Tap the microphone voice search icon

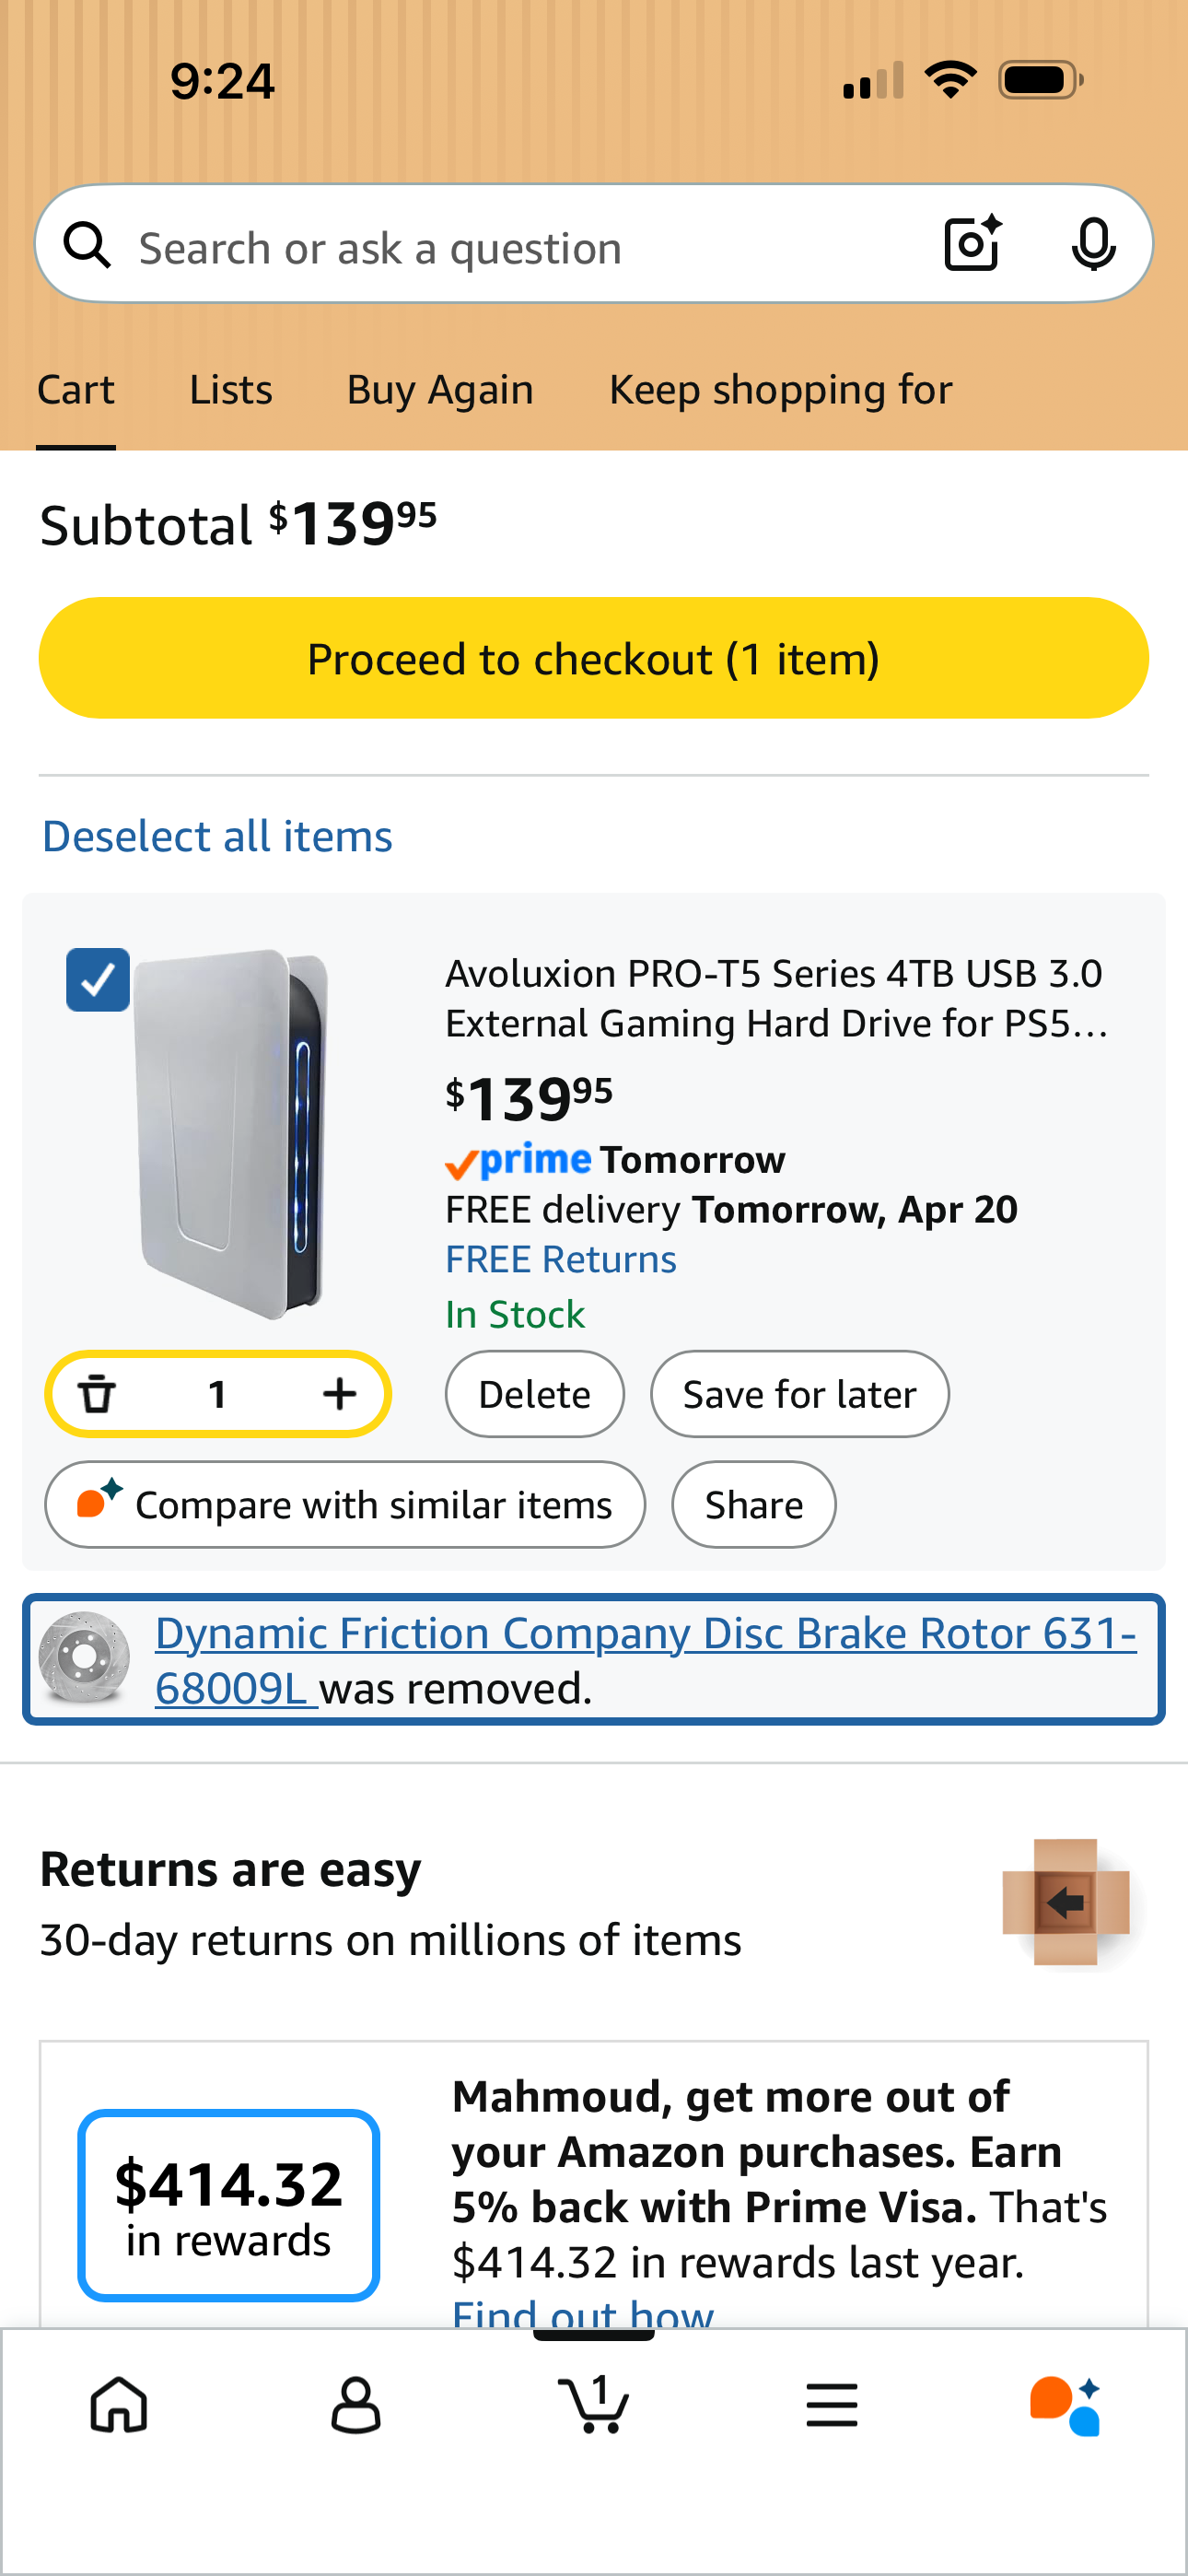point(1093,244)
